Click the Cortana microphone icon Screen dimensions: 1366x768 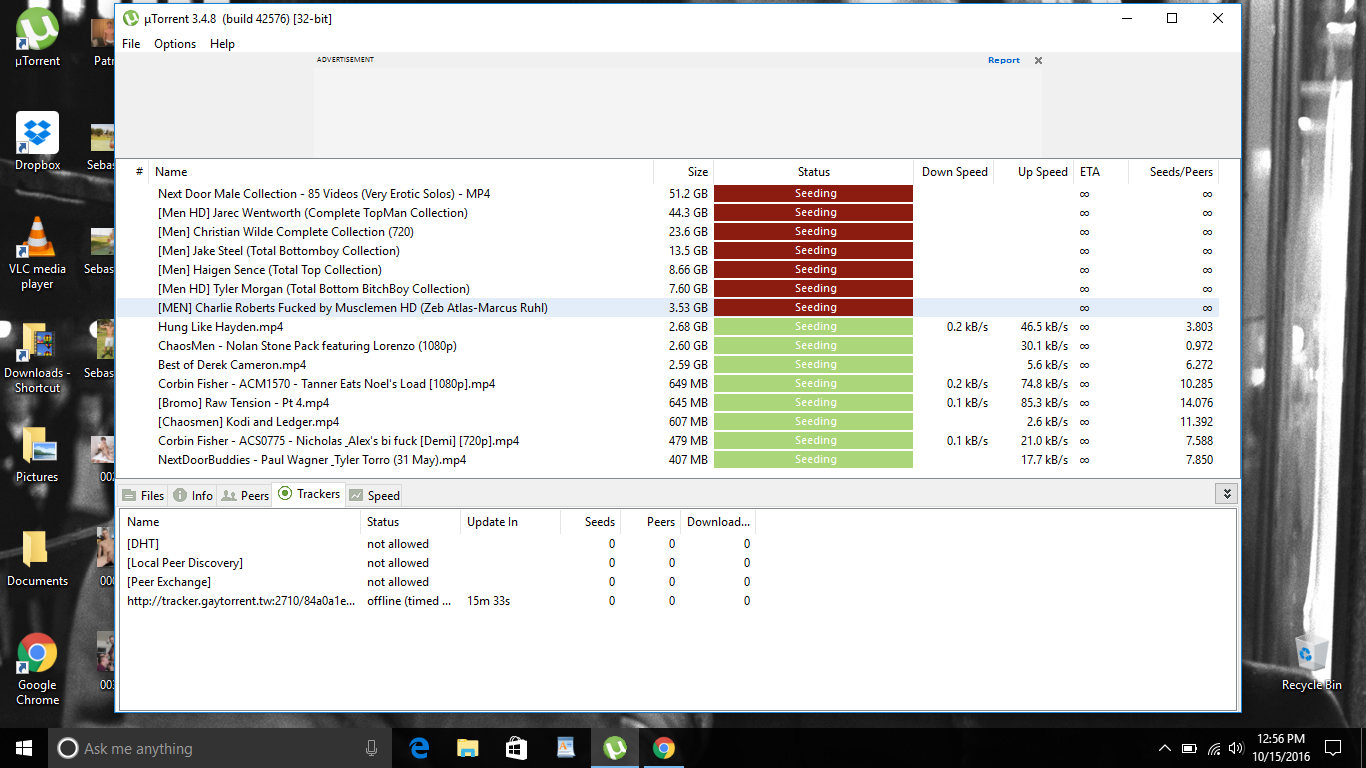[x=372, y=748]
